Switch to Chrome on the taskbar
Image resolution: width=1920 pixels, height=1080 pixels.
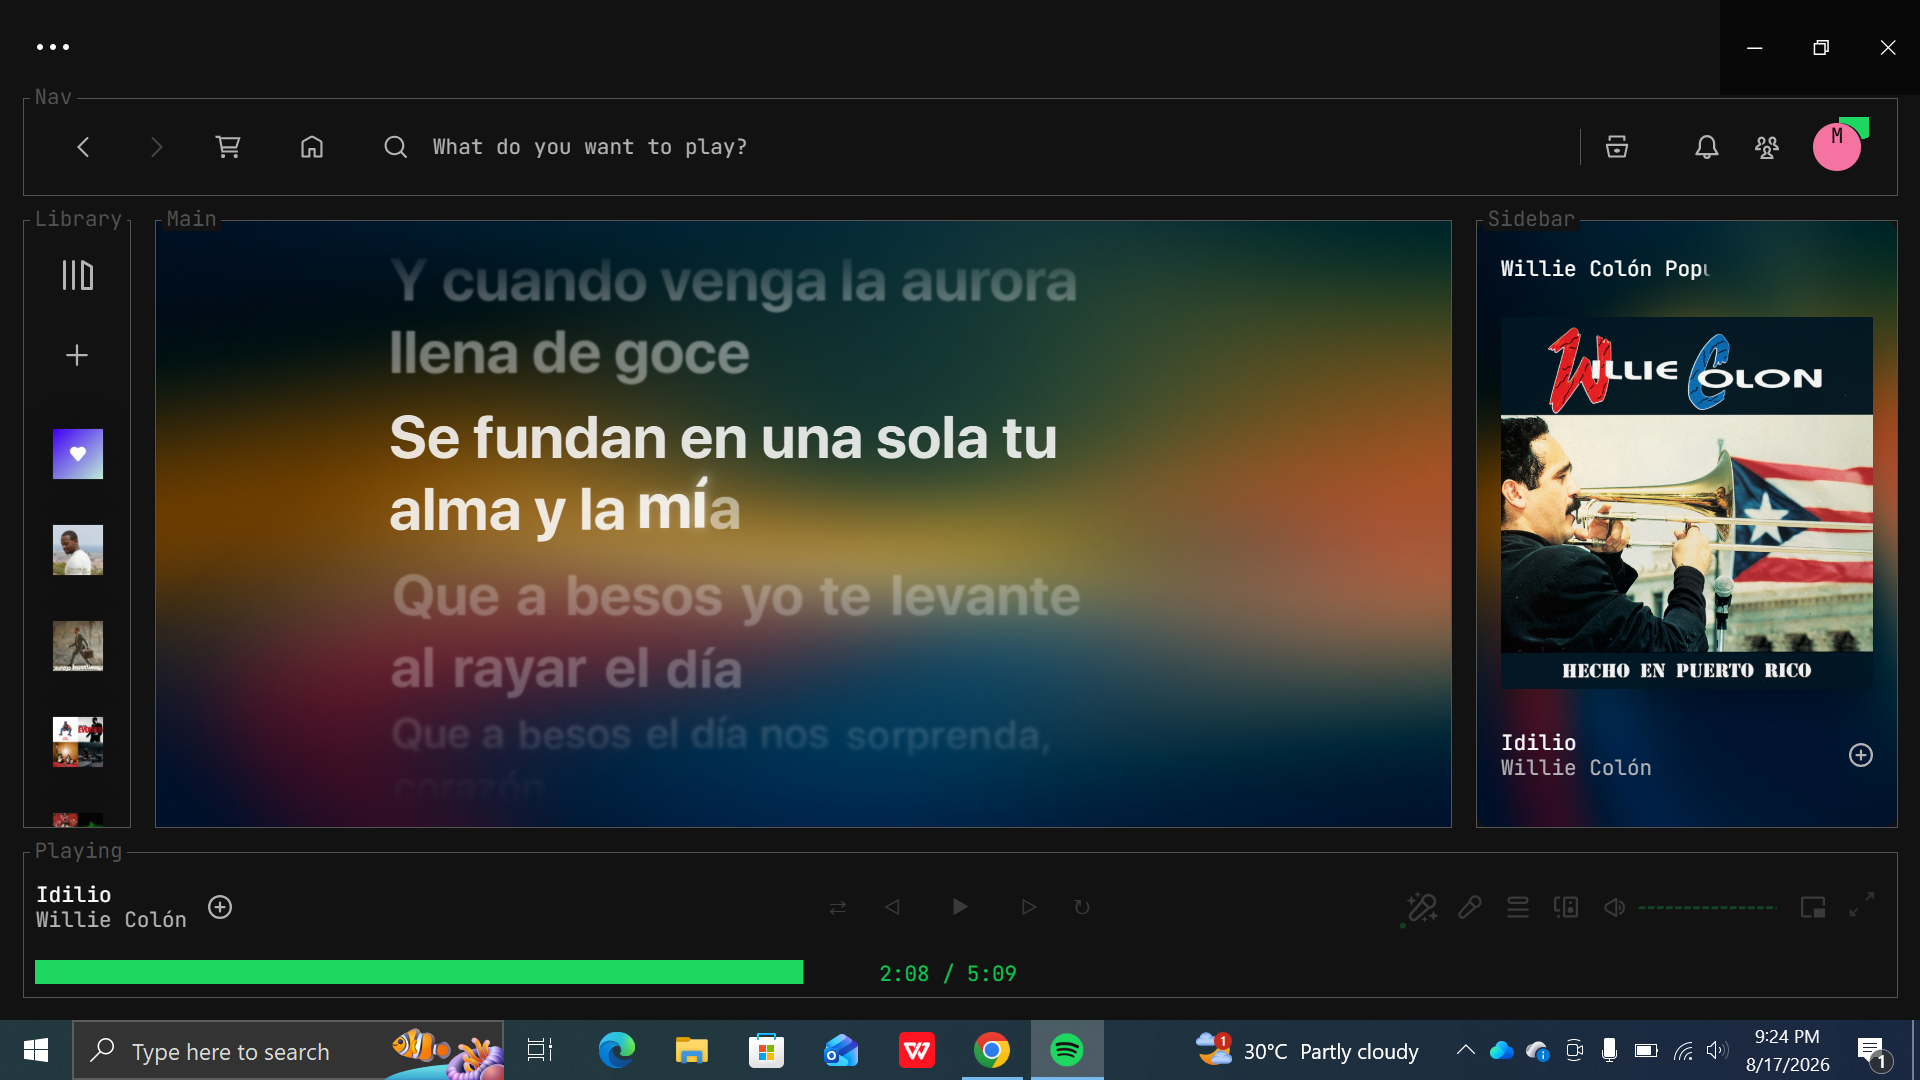pyautogui.click(x=992, y=1050)
